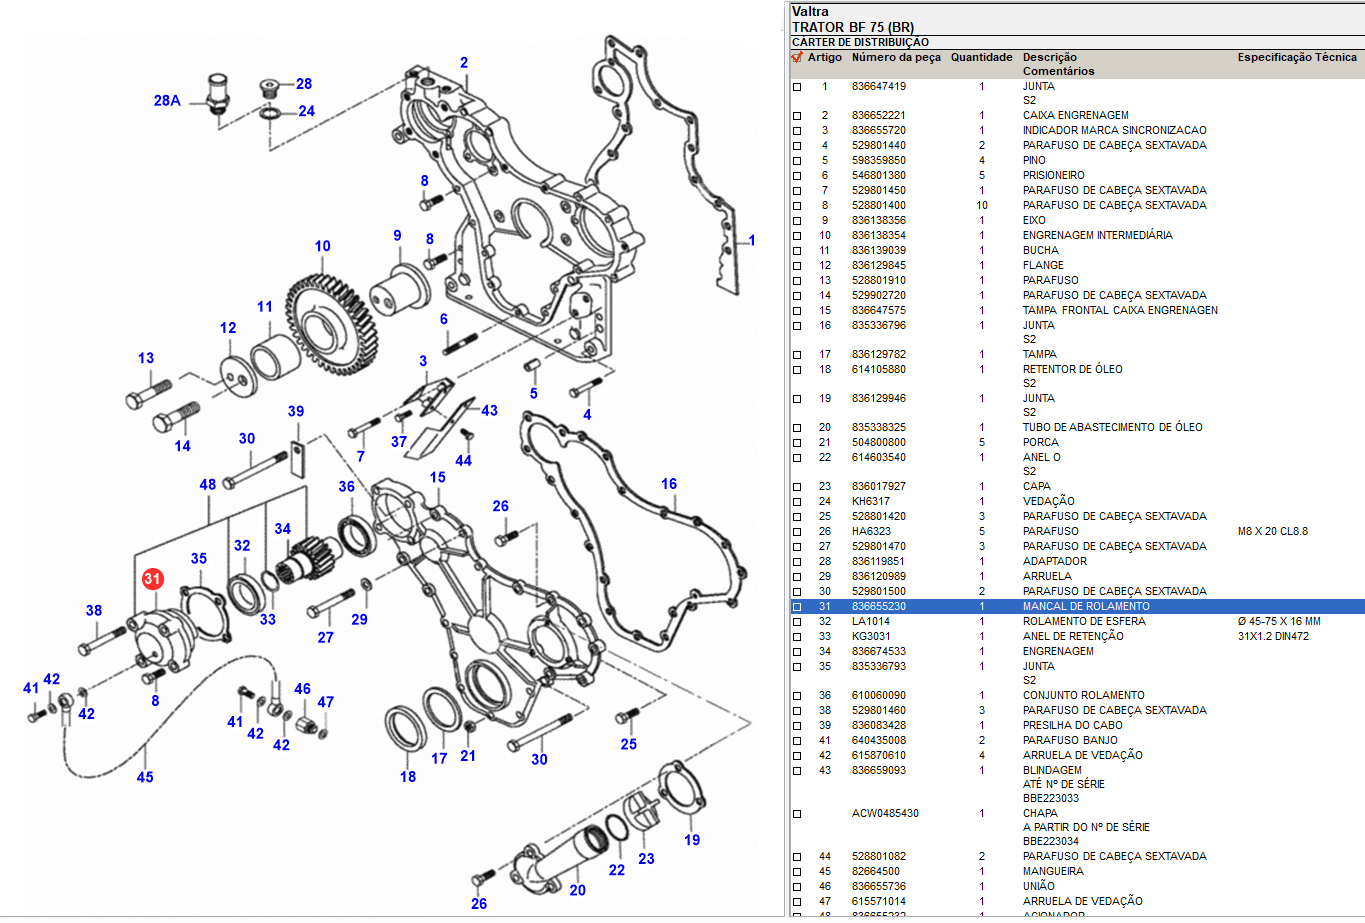This screenshot has height=923, width=1365.
Task: Click the Quantidade column header
Action: pyautogui.click(x=981, y=58)
